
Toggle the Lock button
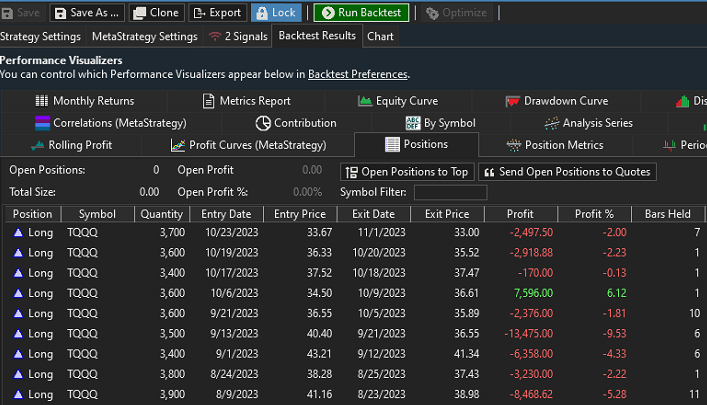pos(275,13)
